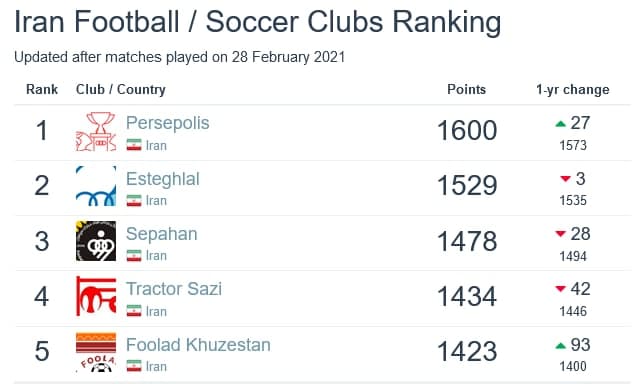Click the Persepolis club logo
This screenshot has height=384, width=636.
coord(96,131)
